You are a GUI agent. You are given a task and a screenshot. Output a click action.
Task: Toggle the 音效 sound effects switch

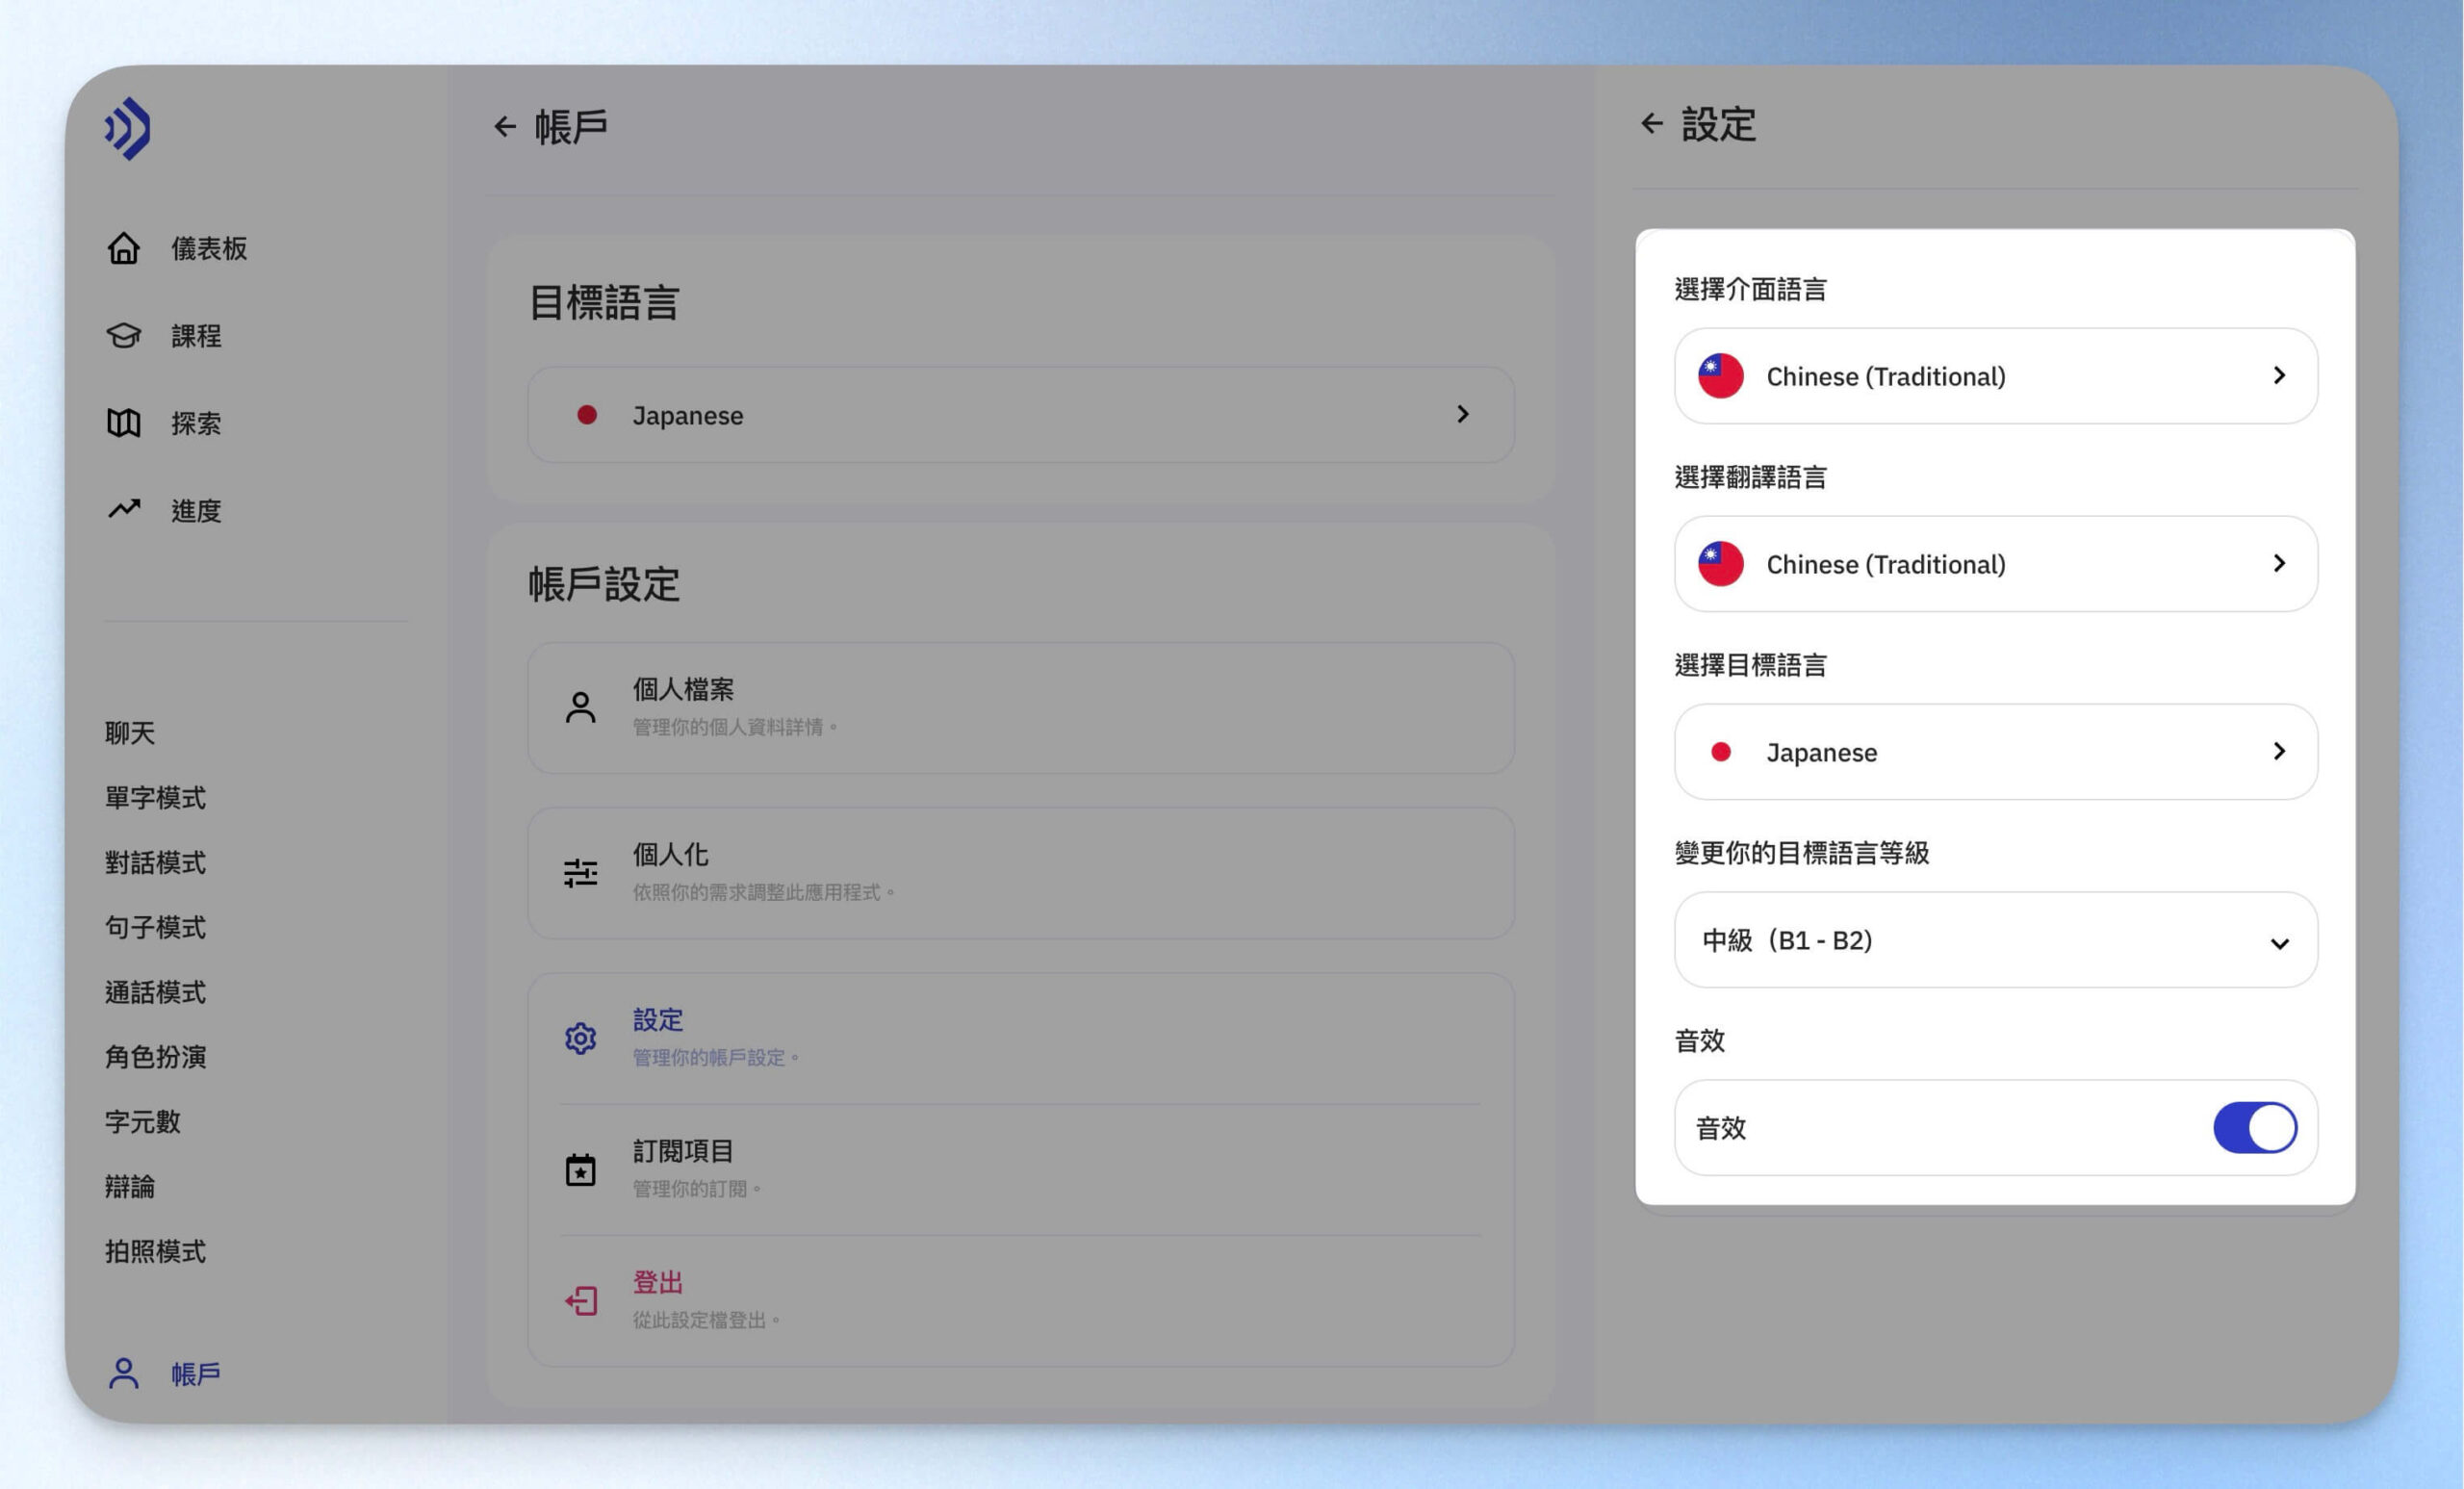2255,1127
